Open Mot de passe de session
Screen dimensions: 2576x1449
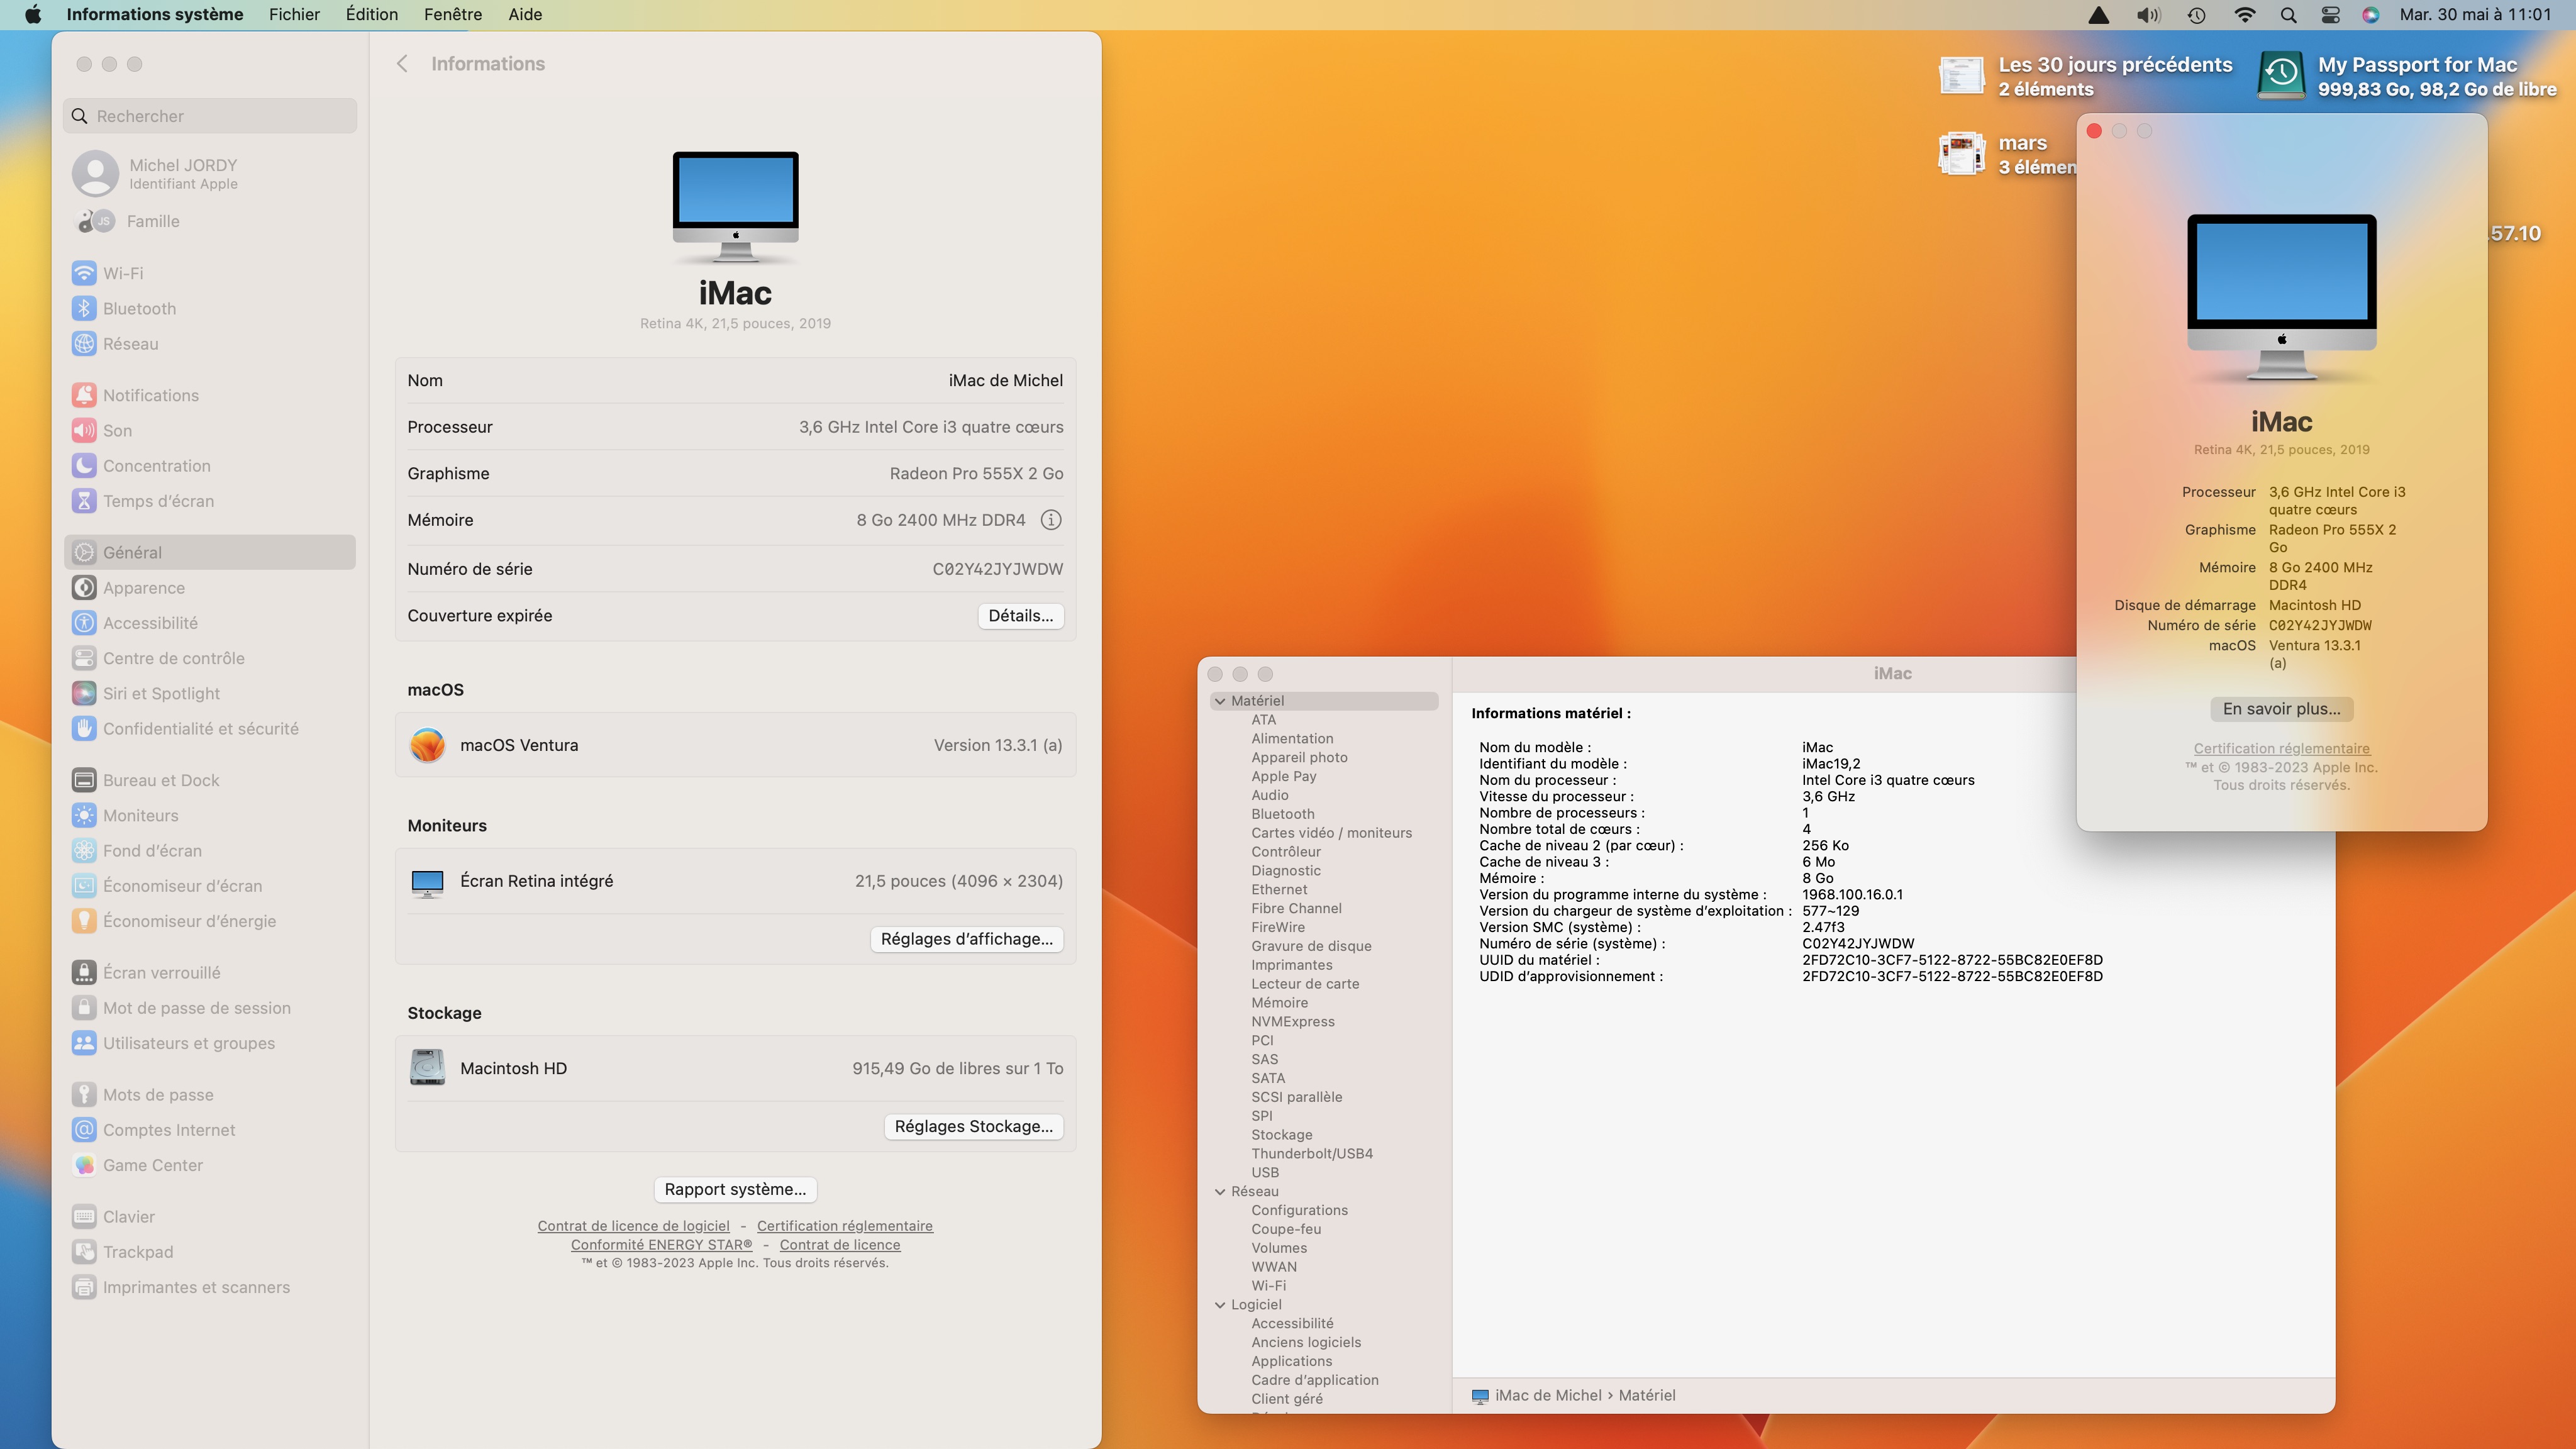click(x=196, y=1008)
